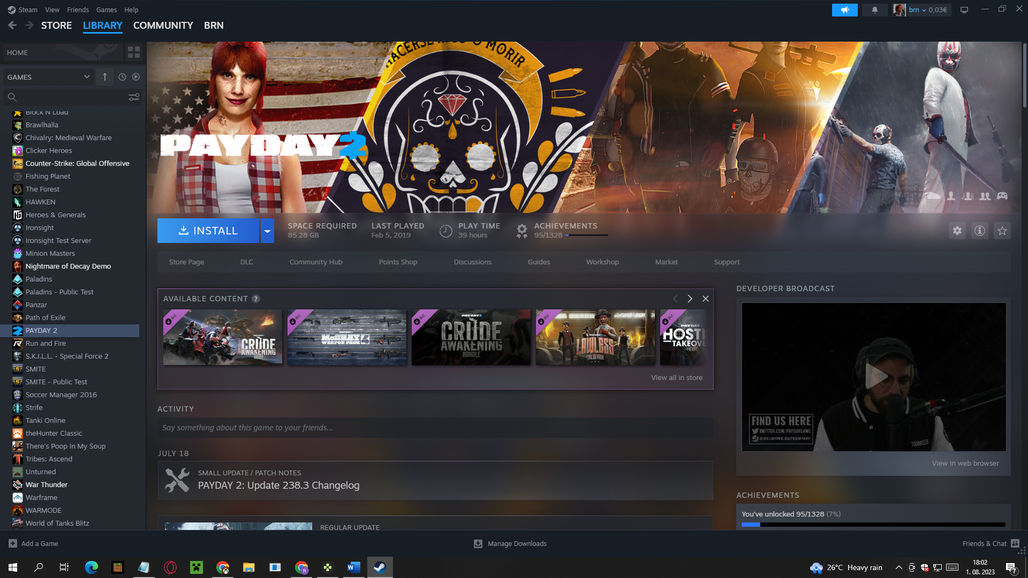Viewport: 1028px width, 578px height.
Task: Open the notifications bell
Action: coord(875,10)
